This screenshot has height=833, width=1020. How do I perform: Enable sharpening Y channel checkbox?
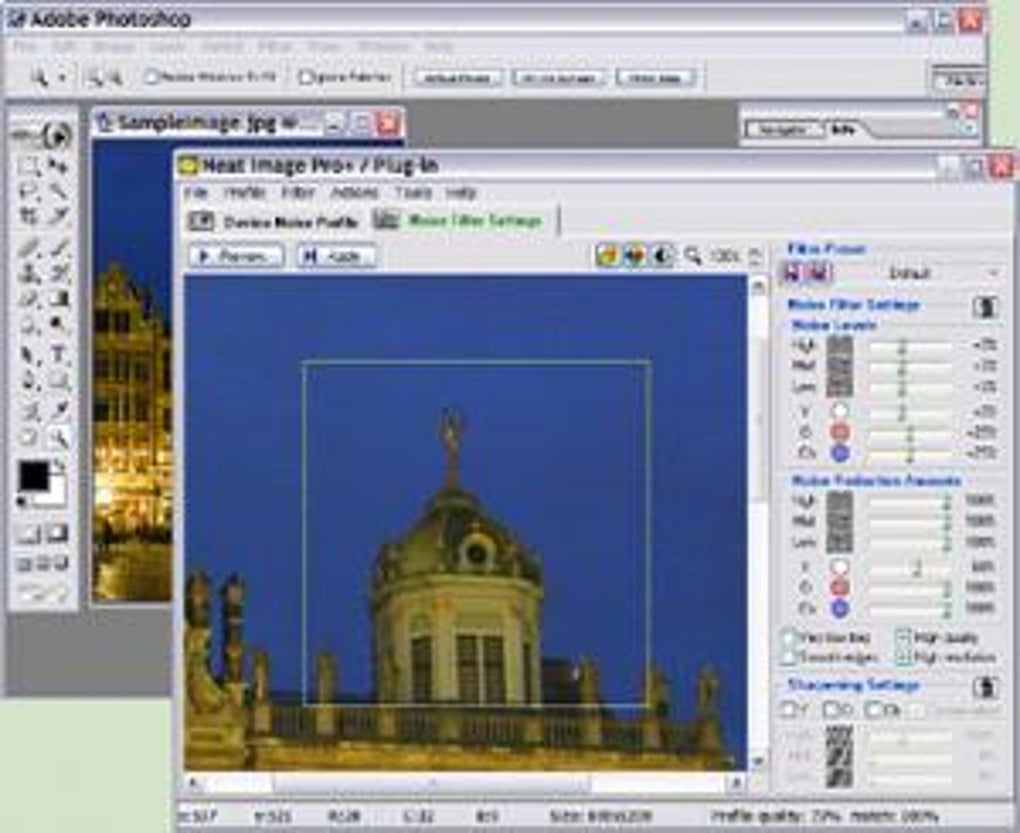[789, 709]
